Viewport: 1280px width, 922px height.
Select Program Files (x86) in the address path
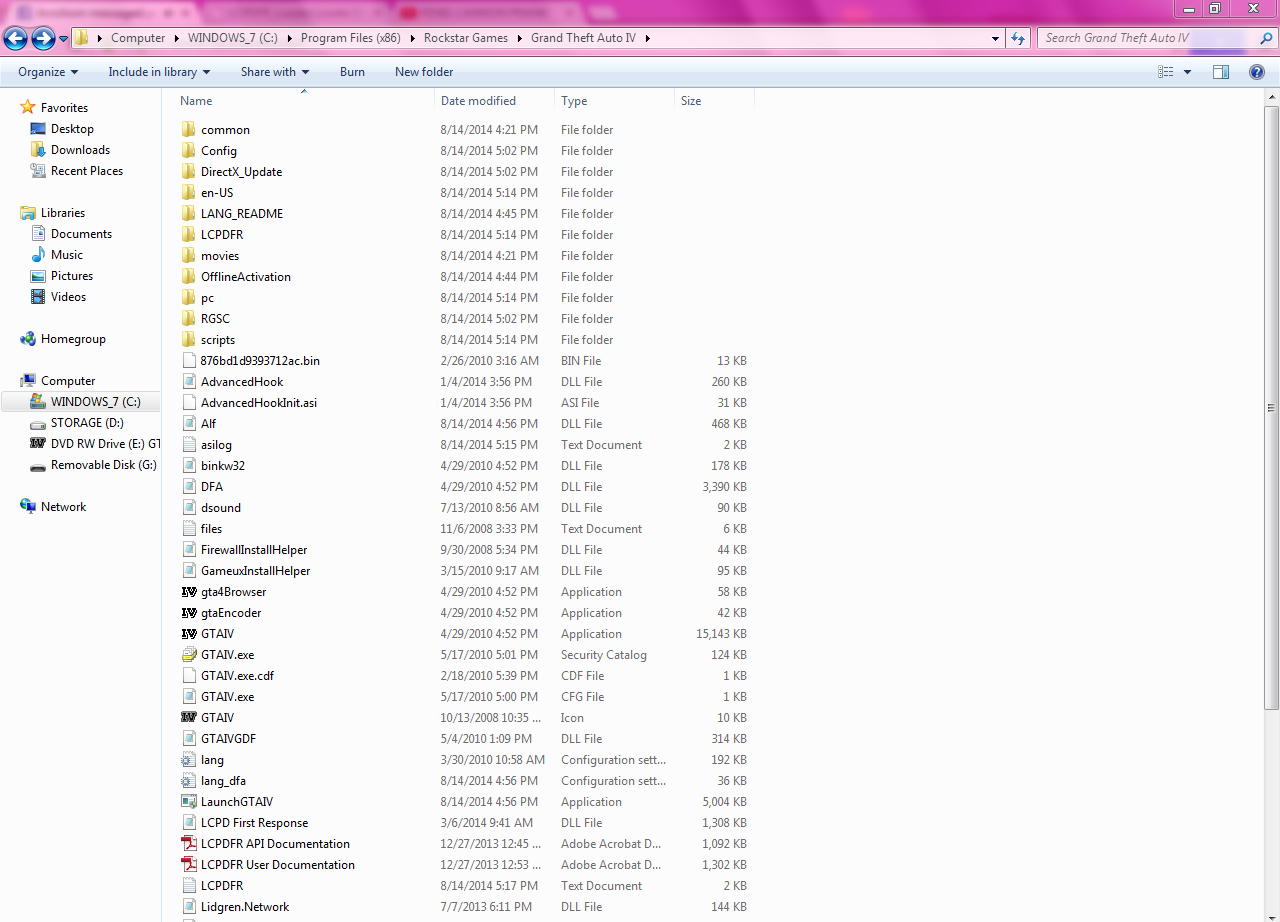[x=351, y=38]
